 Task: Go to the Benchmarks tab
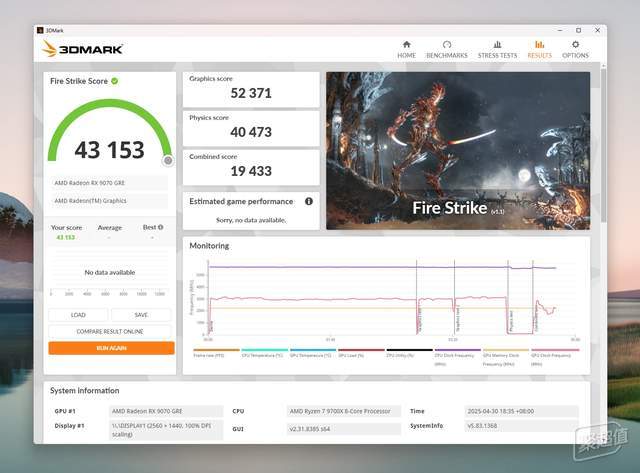pyautogui.click(x=447, y=50)
